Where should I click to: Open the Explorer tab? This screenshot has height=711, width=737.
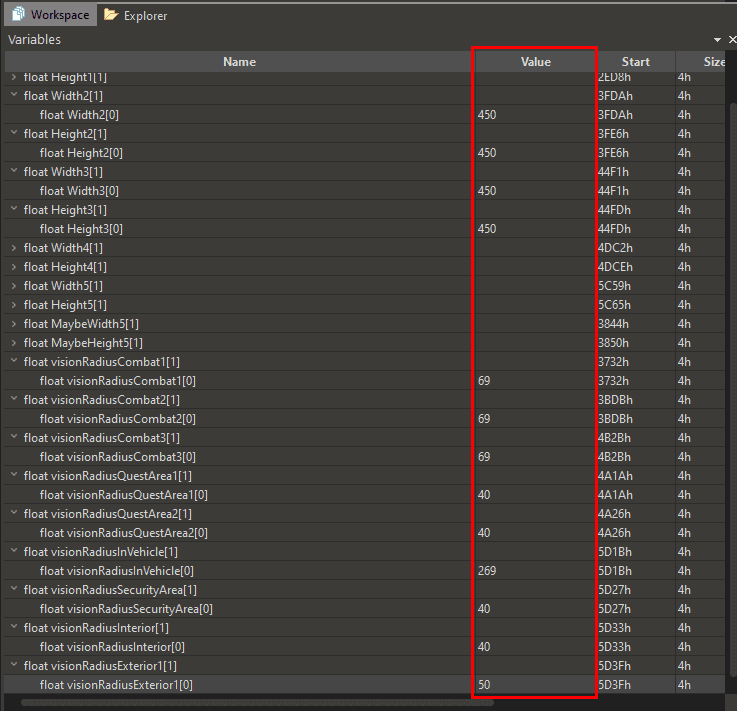[135, 16]
